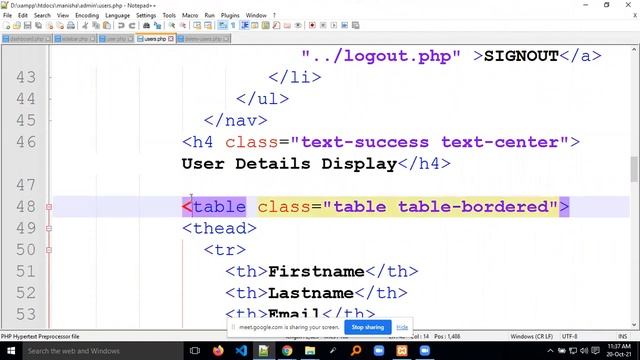The width and height of the screenshot is (640, 360).
Task: Click the Windows Start button
Action: (x=11, y=351)
